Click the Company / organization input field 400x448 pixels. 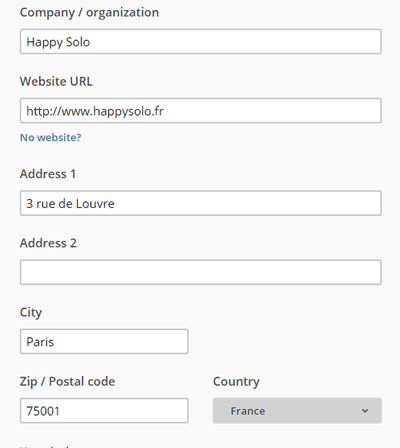coord(201,41)
